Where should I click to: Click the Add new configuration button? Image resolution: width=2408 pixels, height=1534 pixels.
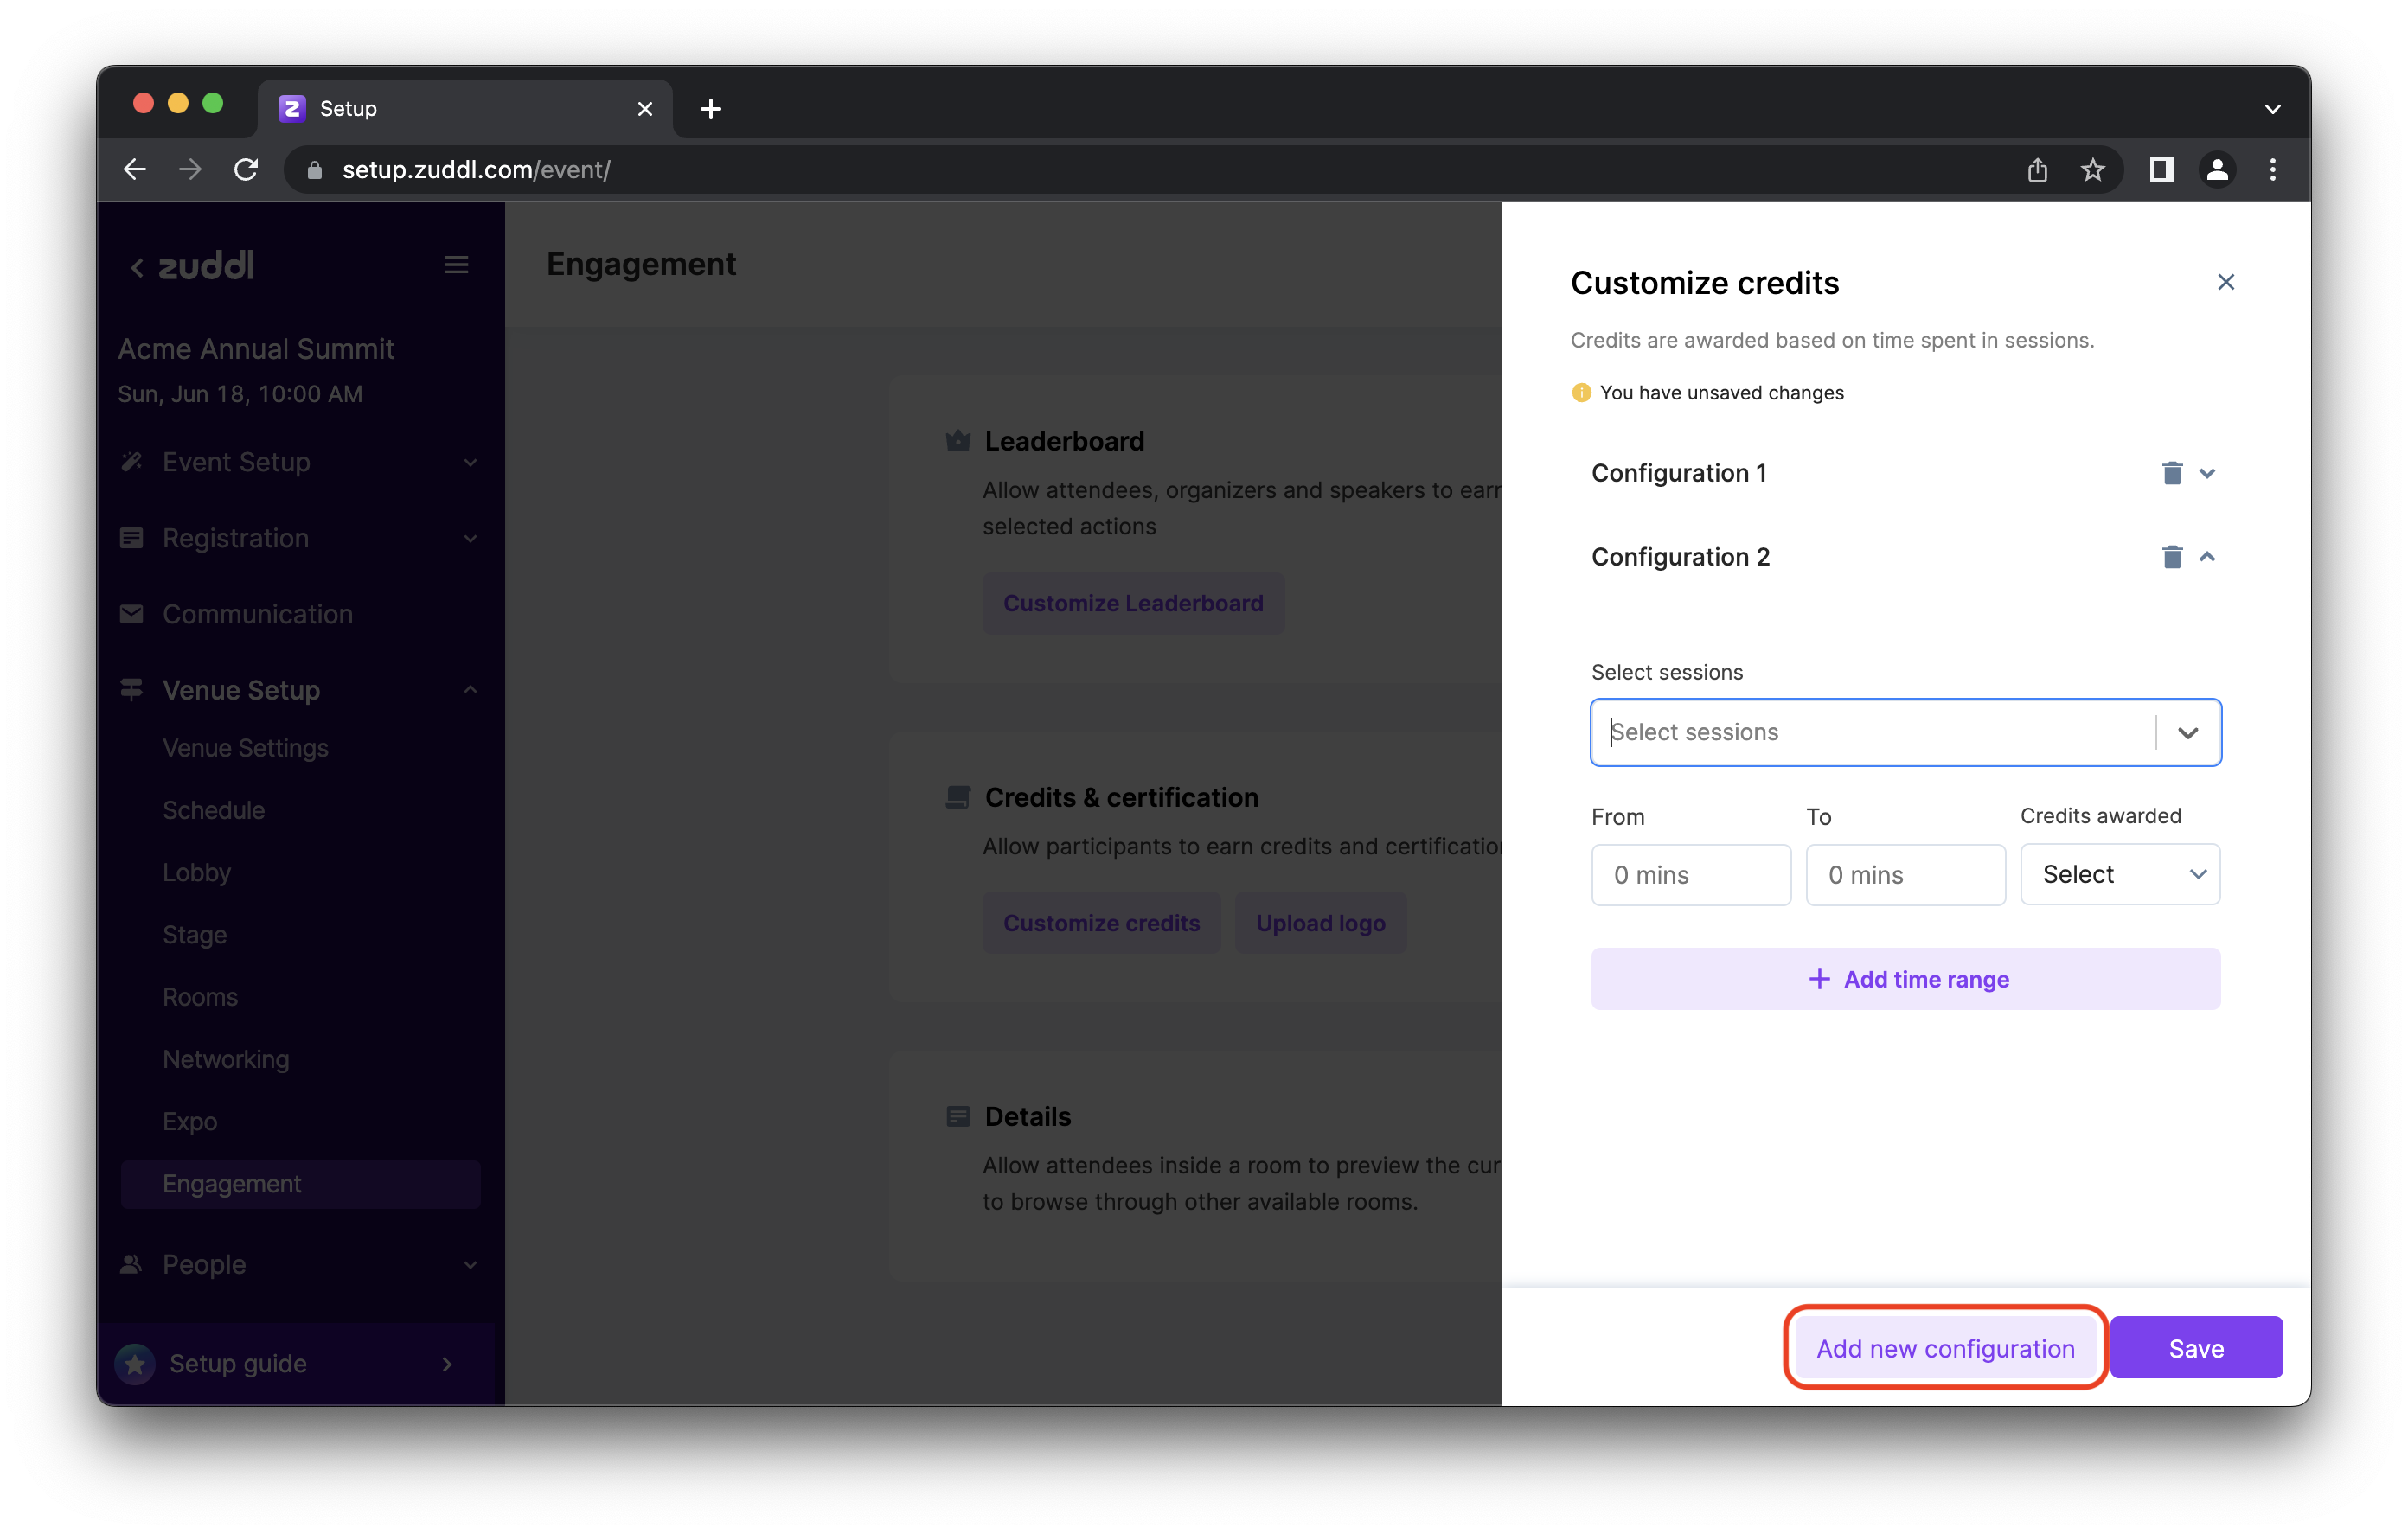click(x=1944, y=1347)
